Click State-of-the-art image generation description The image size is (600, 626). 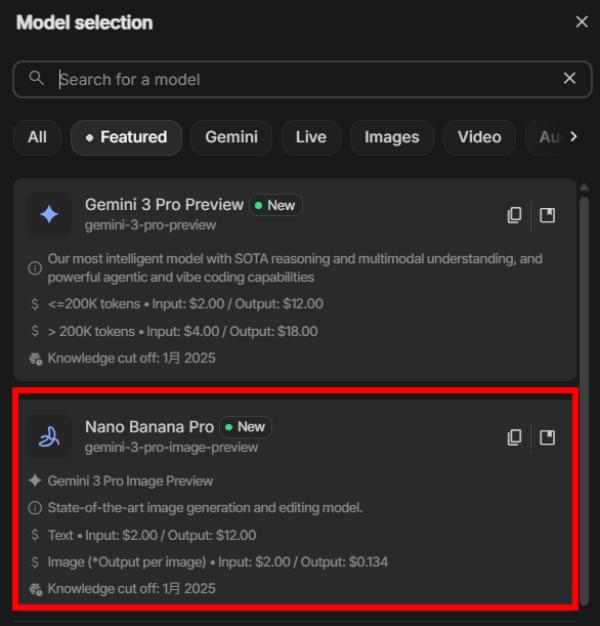(205, 508)
